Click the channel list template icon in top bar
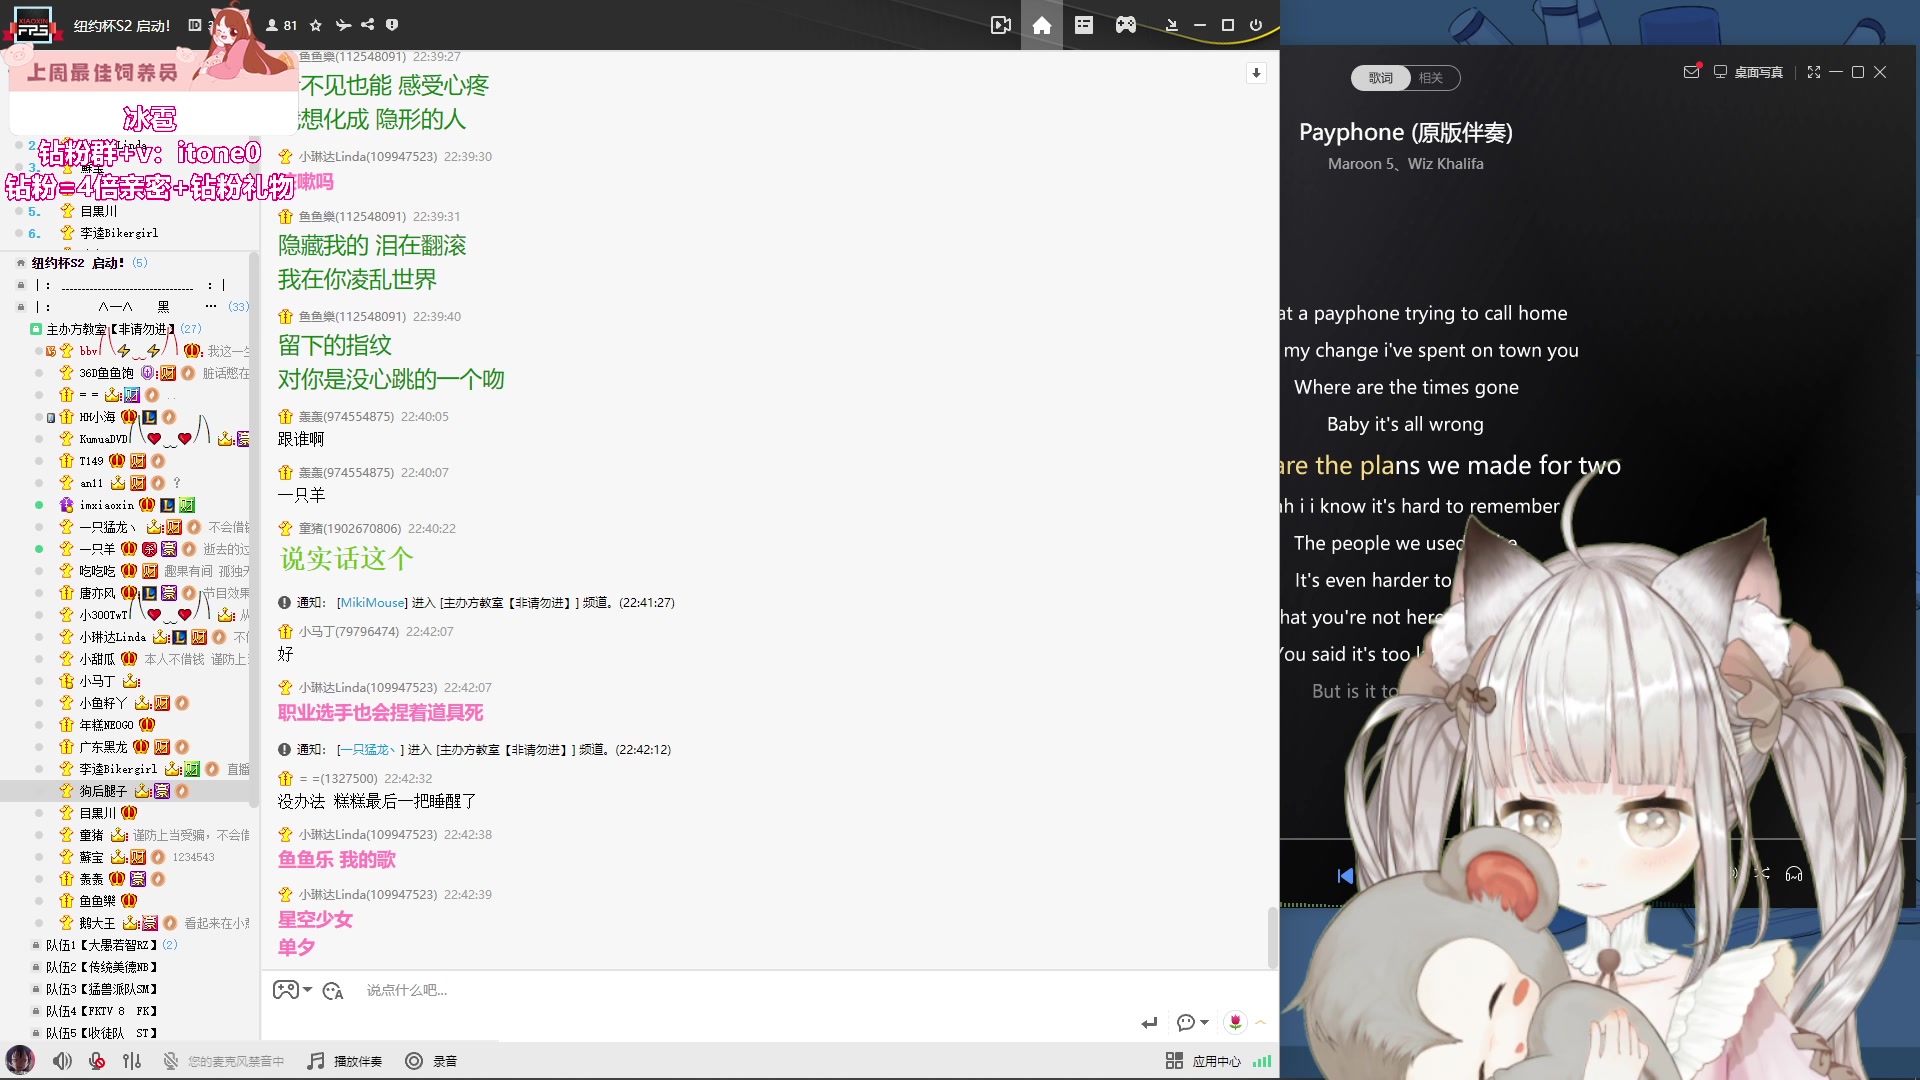This screenshot has width=1920, height=1080. tap(1084, 25)
